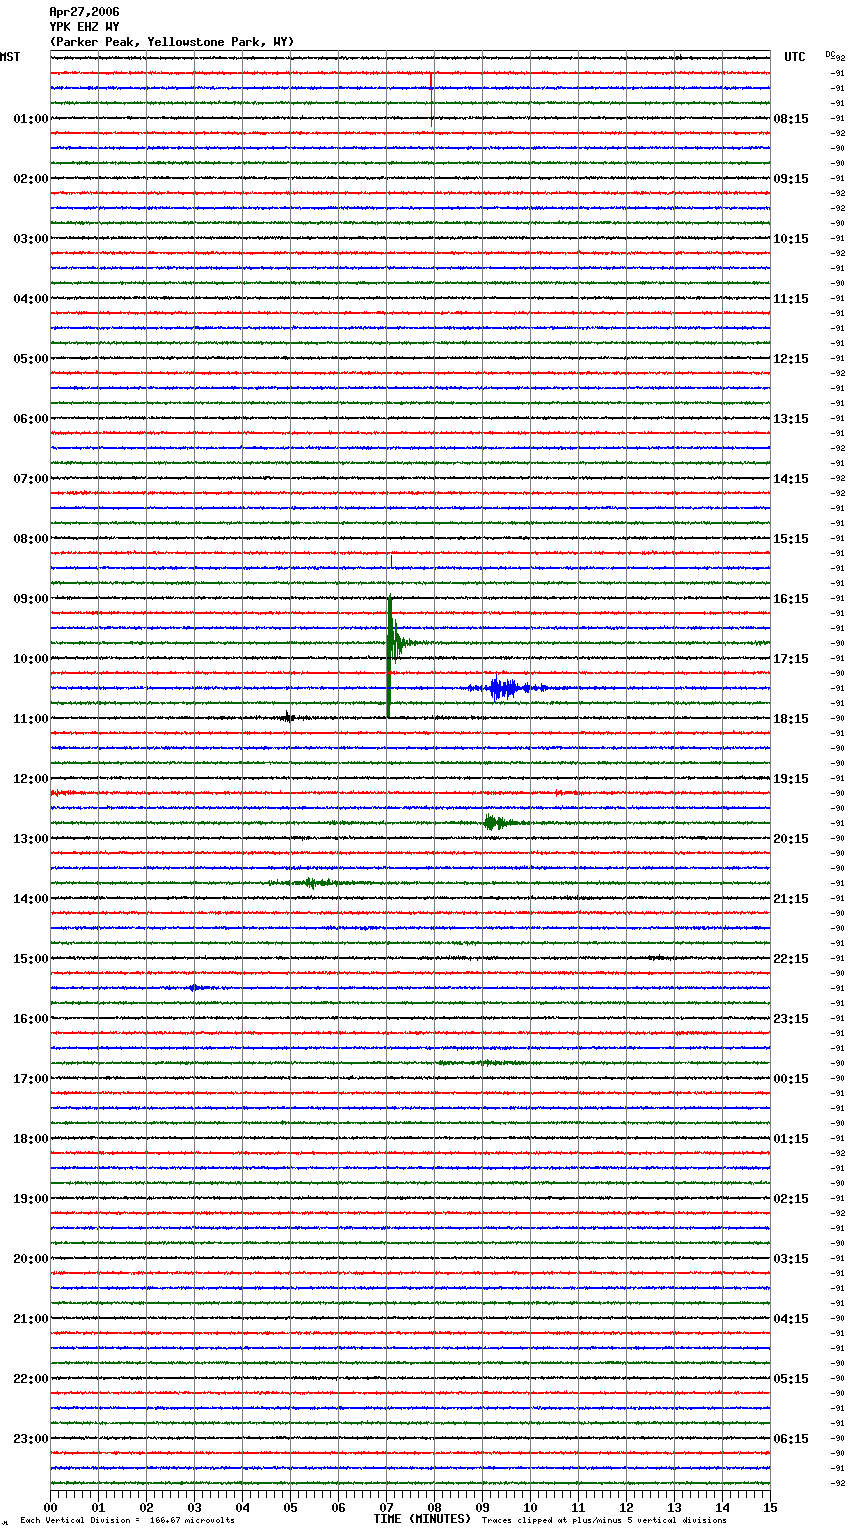Click the 15:00 MST time label
Image resolution: width=850 pixels, height=1534 pixels.
click(31, 959)
